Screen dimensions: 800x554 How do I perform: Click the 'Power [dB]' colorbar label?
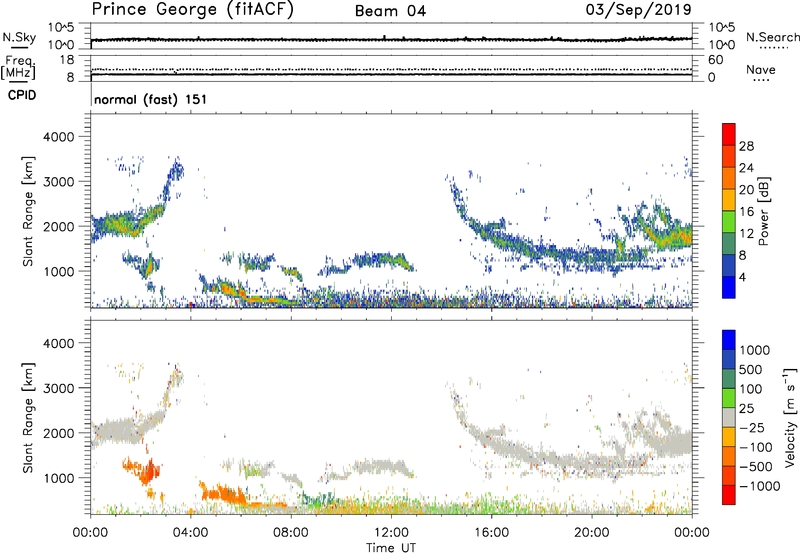[x=763, y=211]
